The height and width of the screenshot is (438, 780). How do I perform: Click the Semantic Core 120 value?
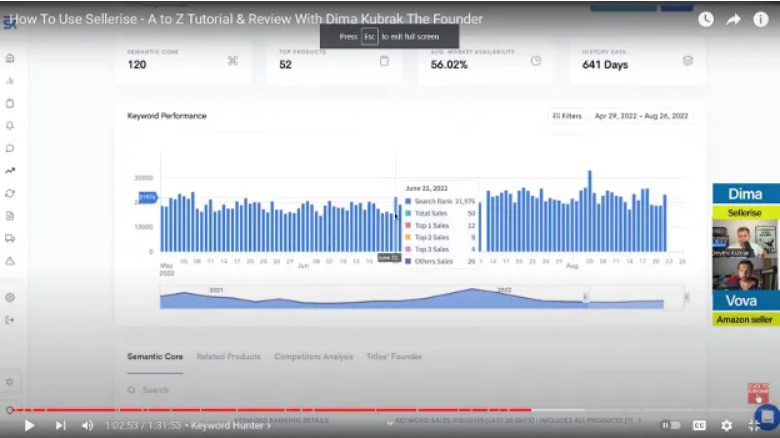tap(137, 65)
